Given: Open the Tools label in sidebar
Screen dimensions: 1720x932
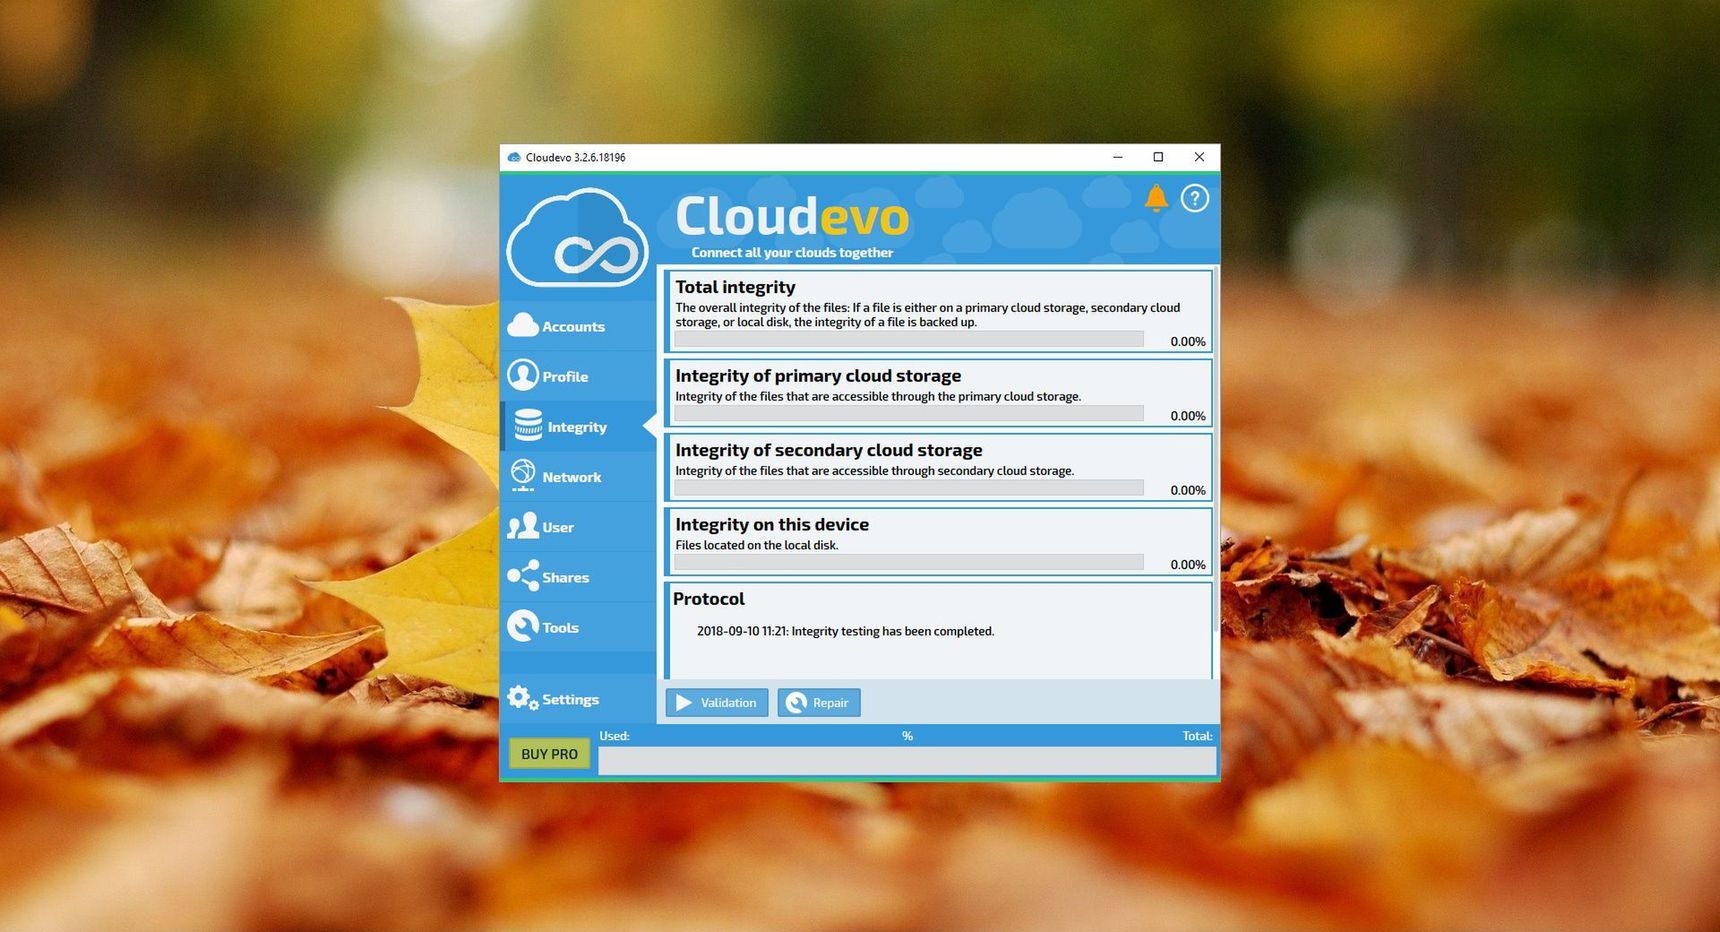Looking at the screenshot, I should point(560,627).
